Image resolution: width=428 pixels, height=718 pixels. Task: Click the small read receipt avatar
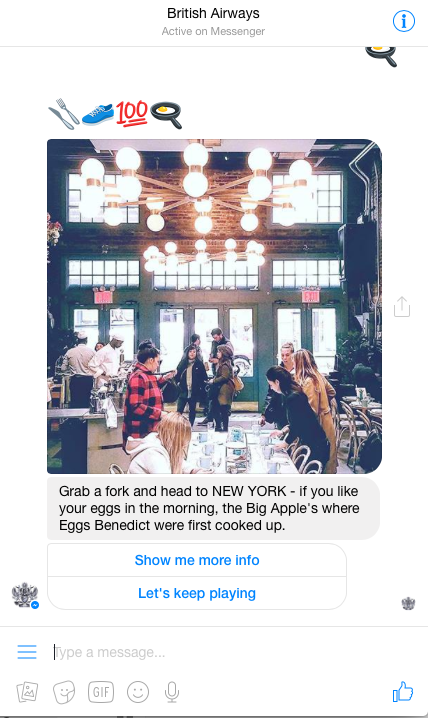pos(408,604)
